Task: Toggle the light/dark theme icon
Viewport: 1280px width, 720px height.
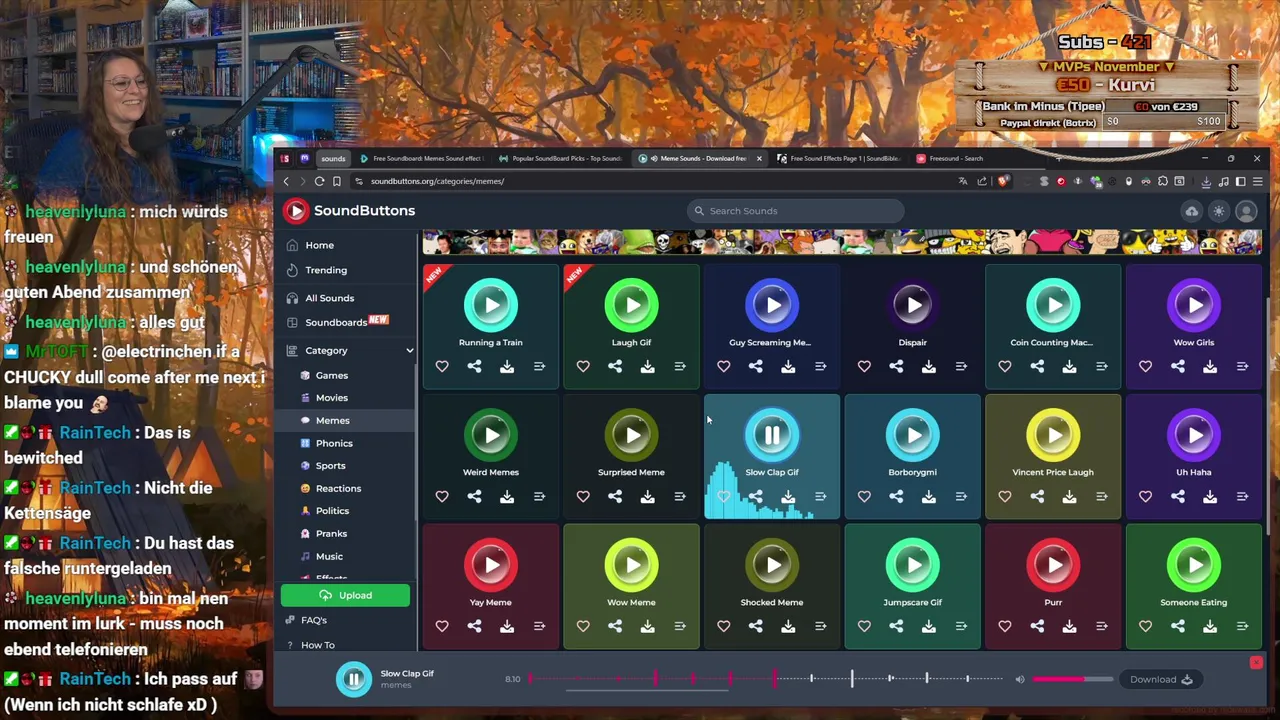Action: (1218, 211)
